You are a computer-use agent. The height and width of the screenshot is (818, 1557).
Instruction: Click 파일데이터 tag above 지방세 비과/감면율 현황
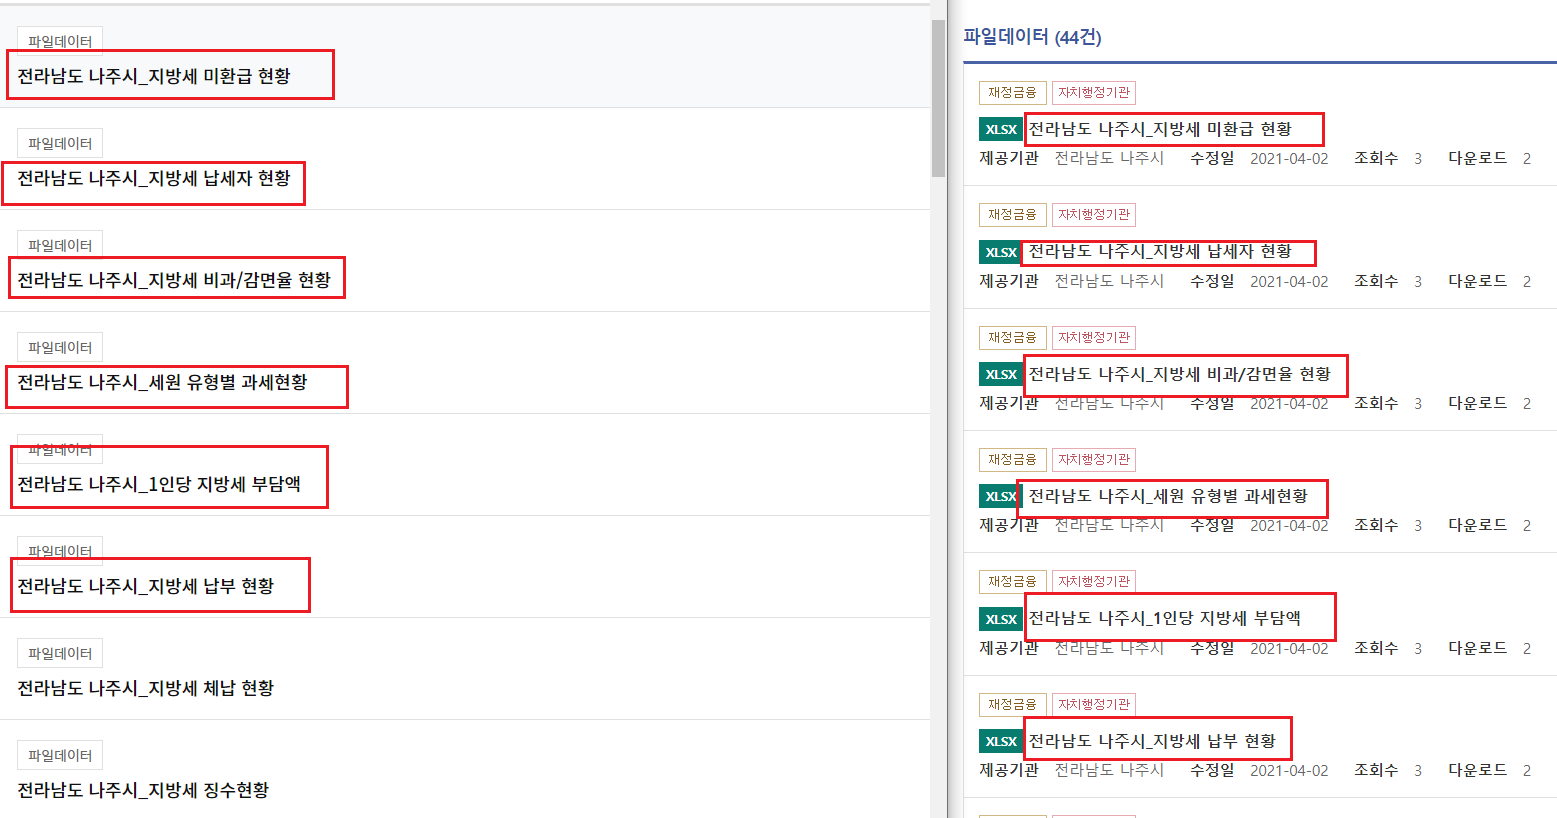coord(60,245)
